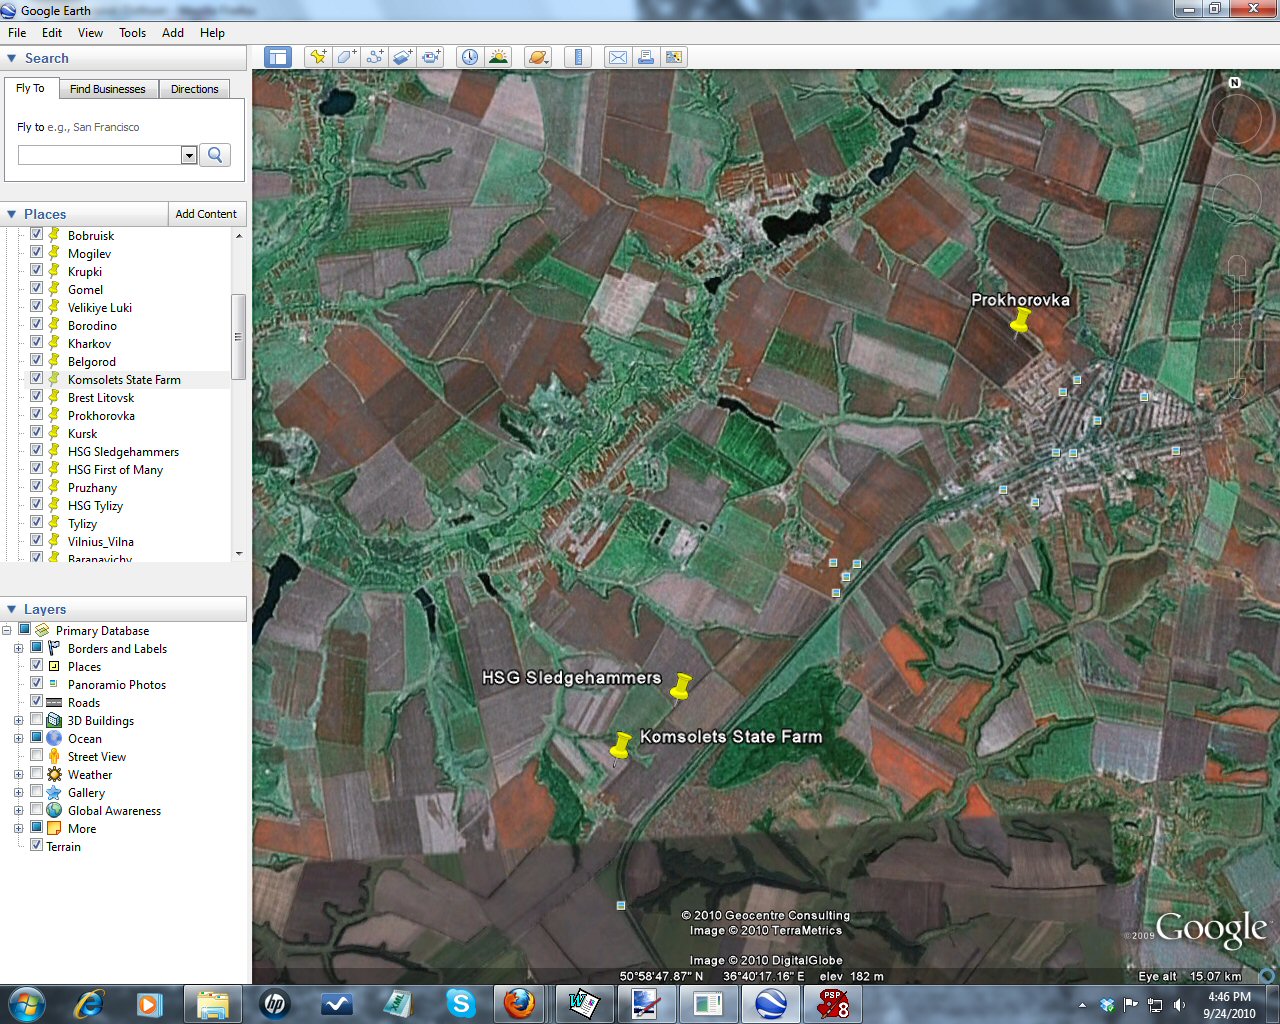1280x1024 pixels.
Task: Email the current view
Action: click(618, 57)
